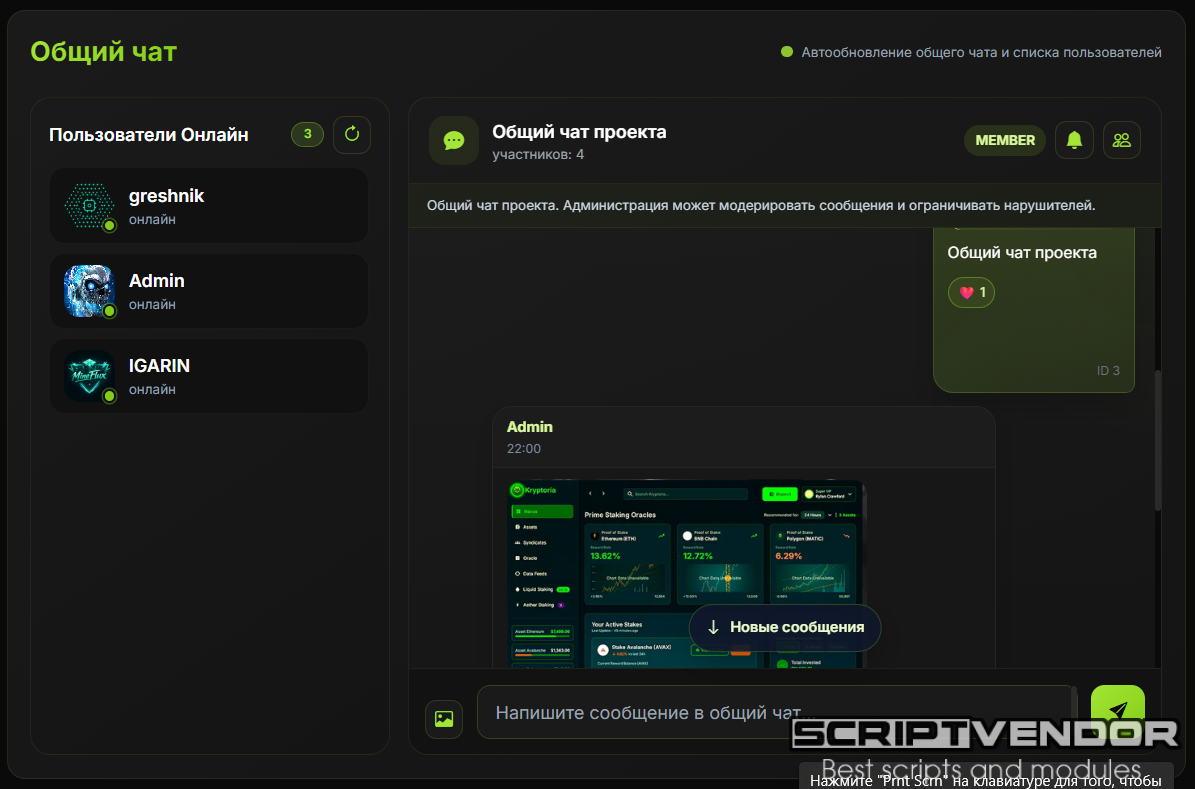Click the Admin sender name in message

coord(530,427)
